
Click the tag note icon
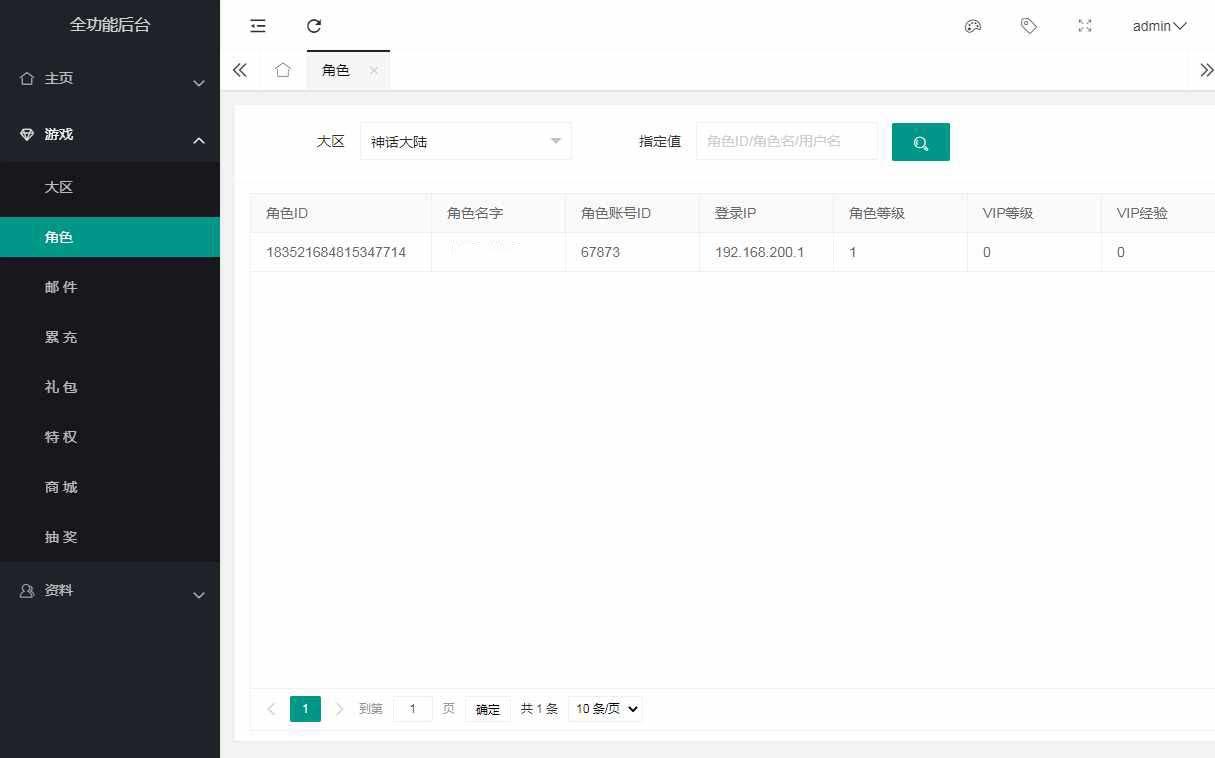[1028, 26]
